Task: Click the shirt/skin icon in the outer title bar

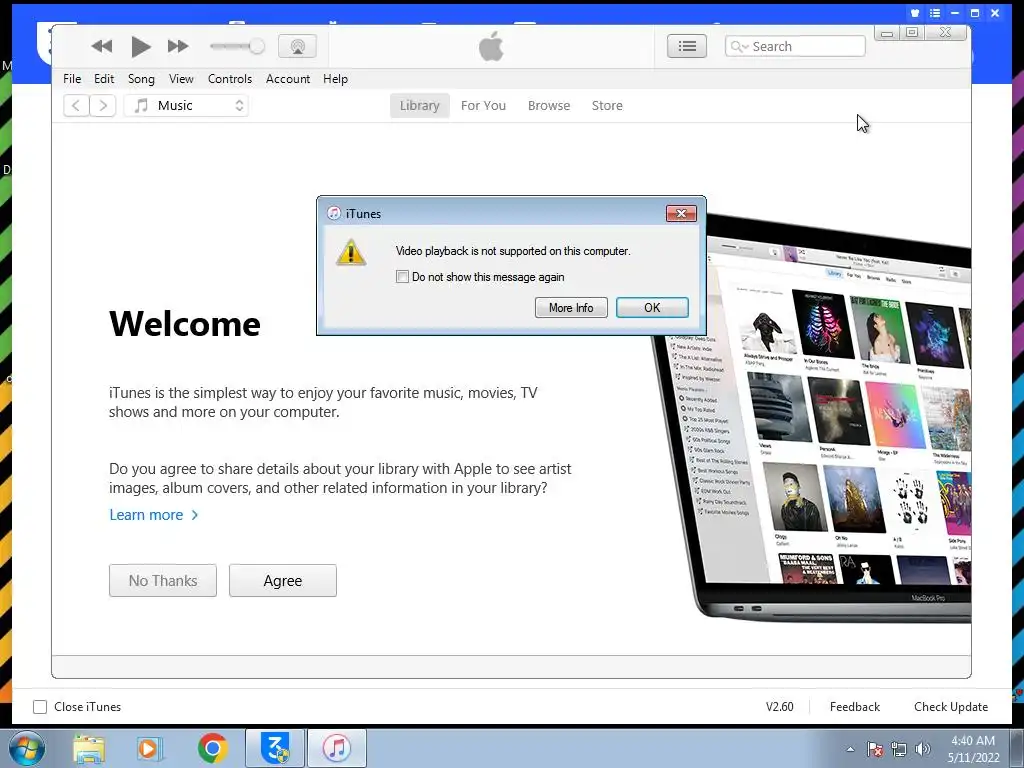Action: (x=915, y=13)
